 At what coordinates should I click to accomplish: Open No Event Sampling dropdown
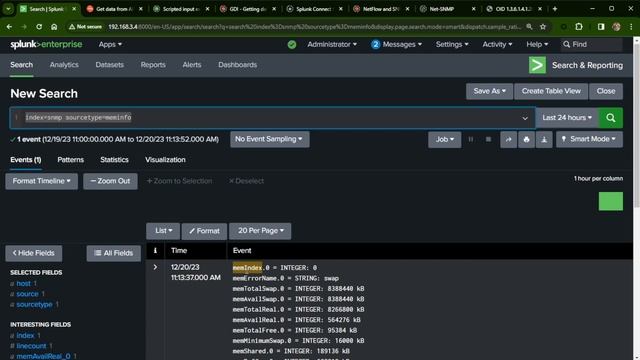[x=269, y=139]
